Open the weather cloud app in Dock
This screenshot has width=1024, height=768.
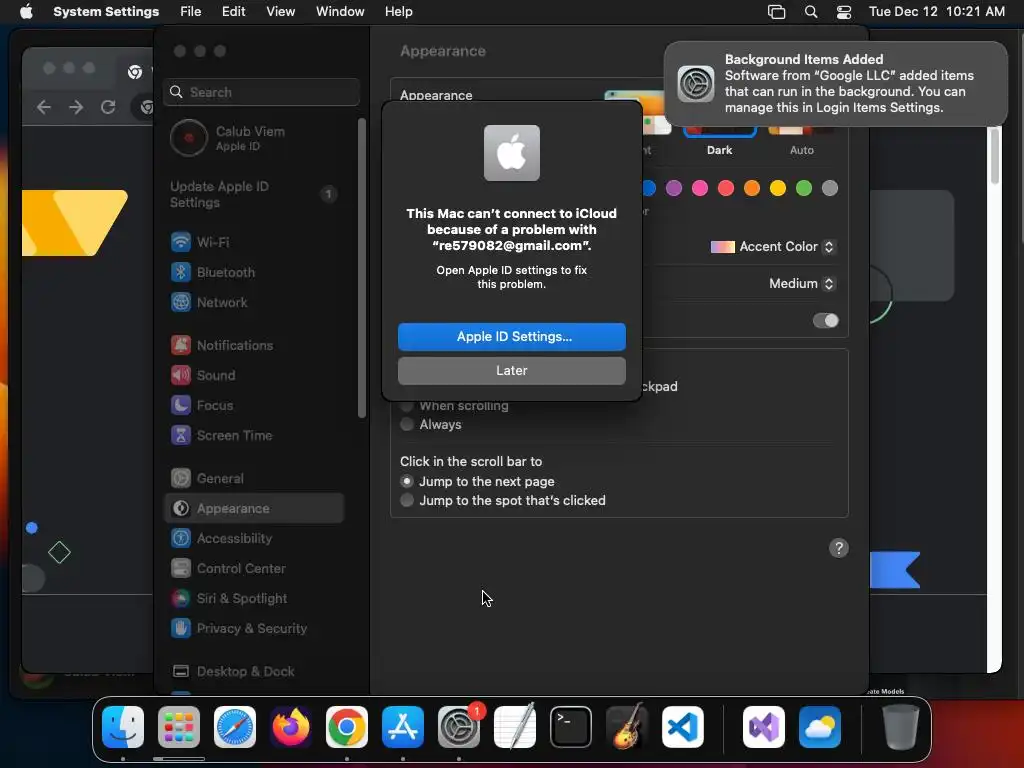coord(820,727)
